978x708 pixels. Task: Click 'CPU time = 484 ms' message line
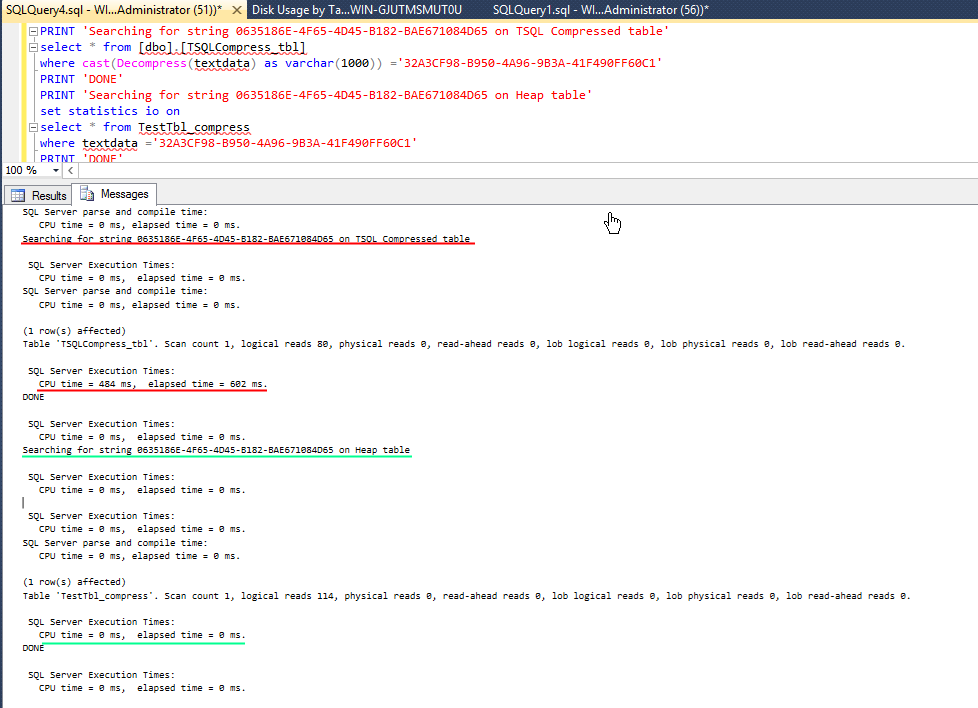[x=152, y=384]
